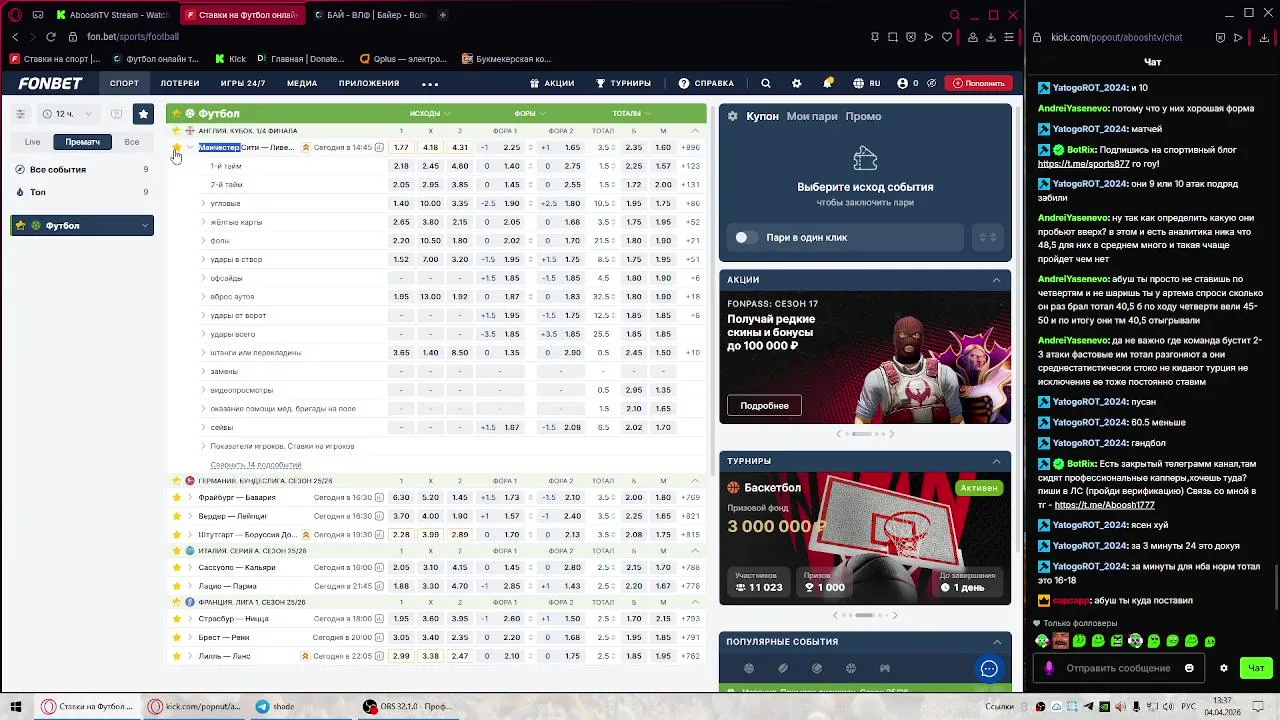This screenshot has width=1280, height=720.
Task: Switch to the Все tab
Action: click(132, 142)
